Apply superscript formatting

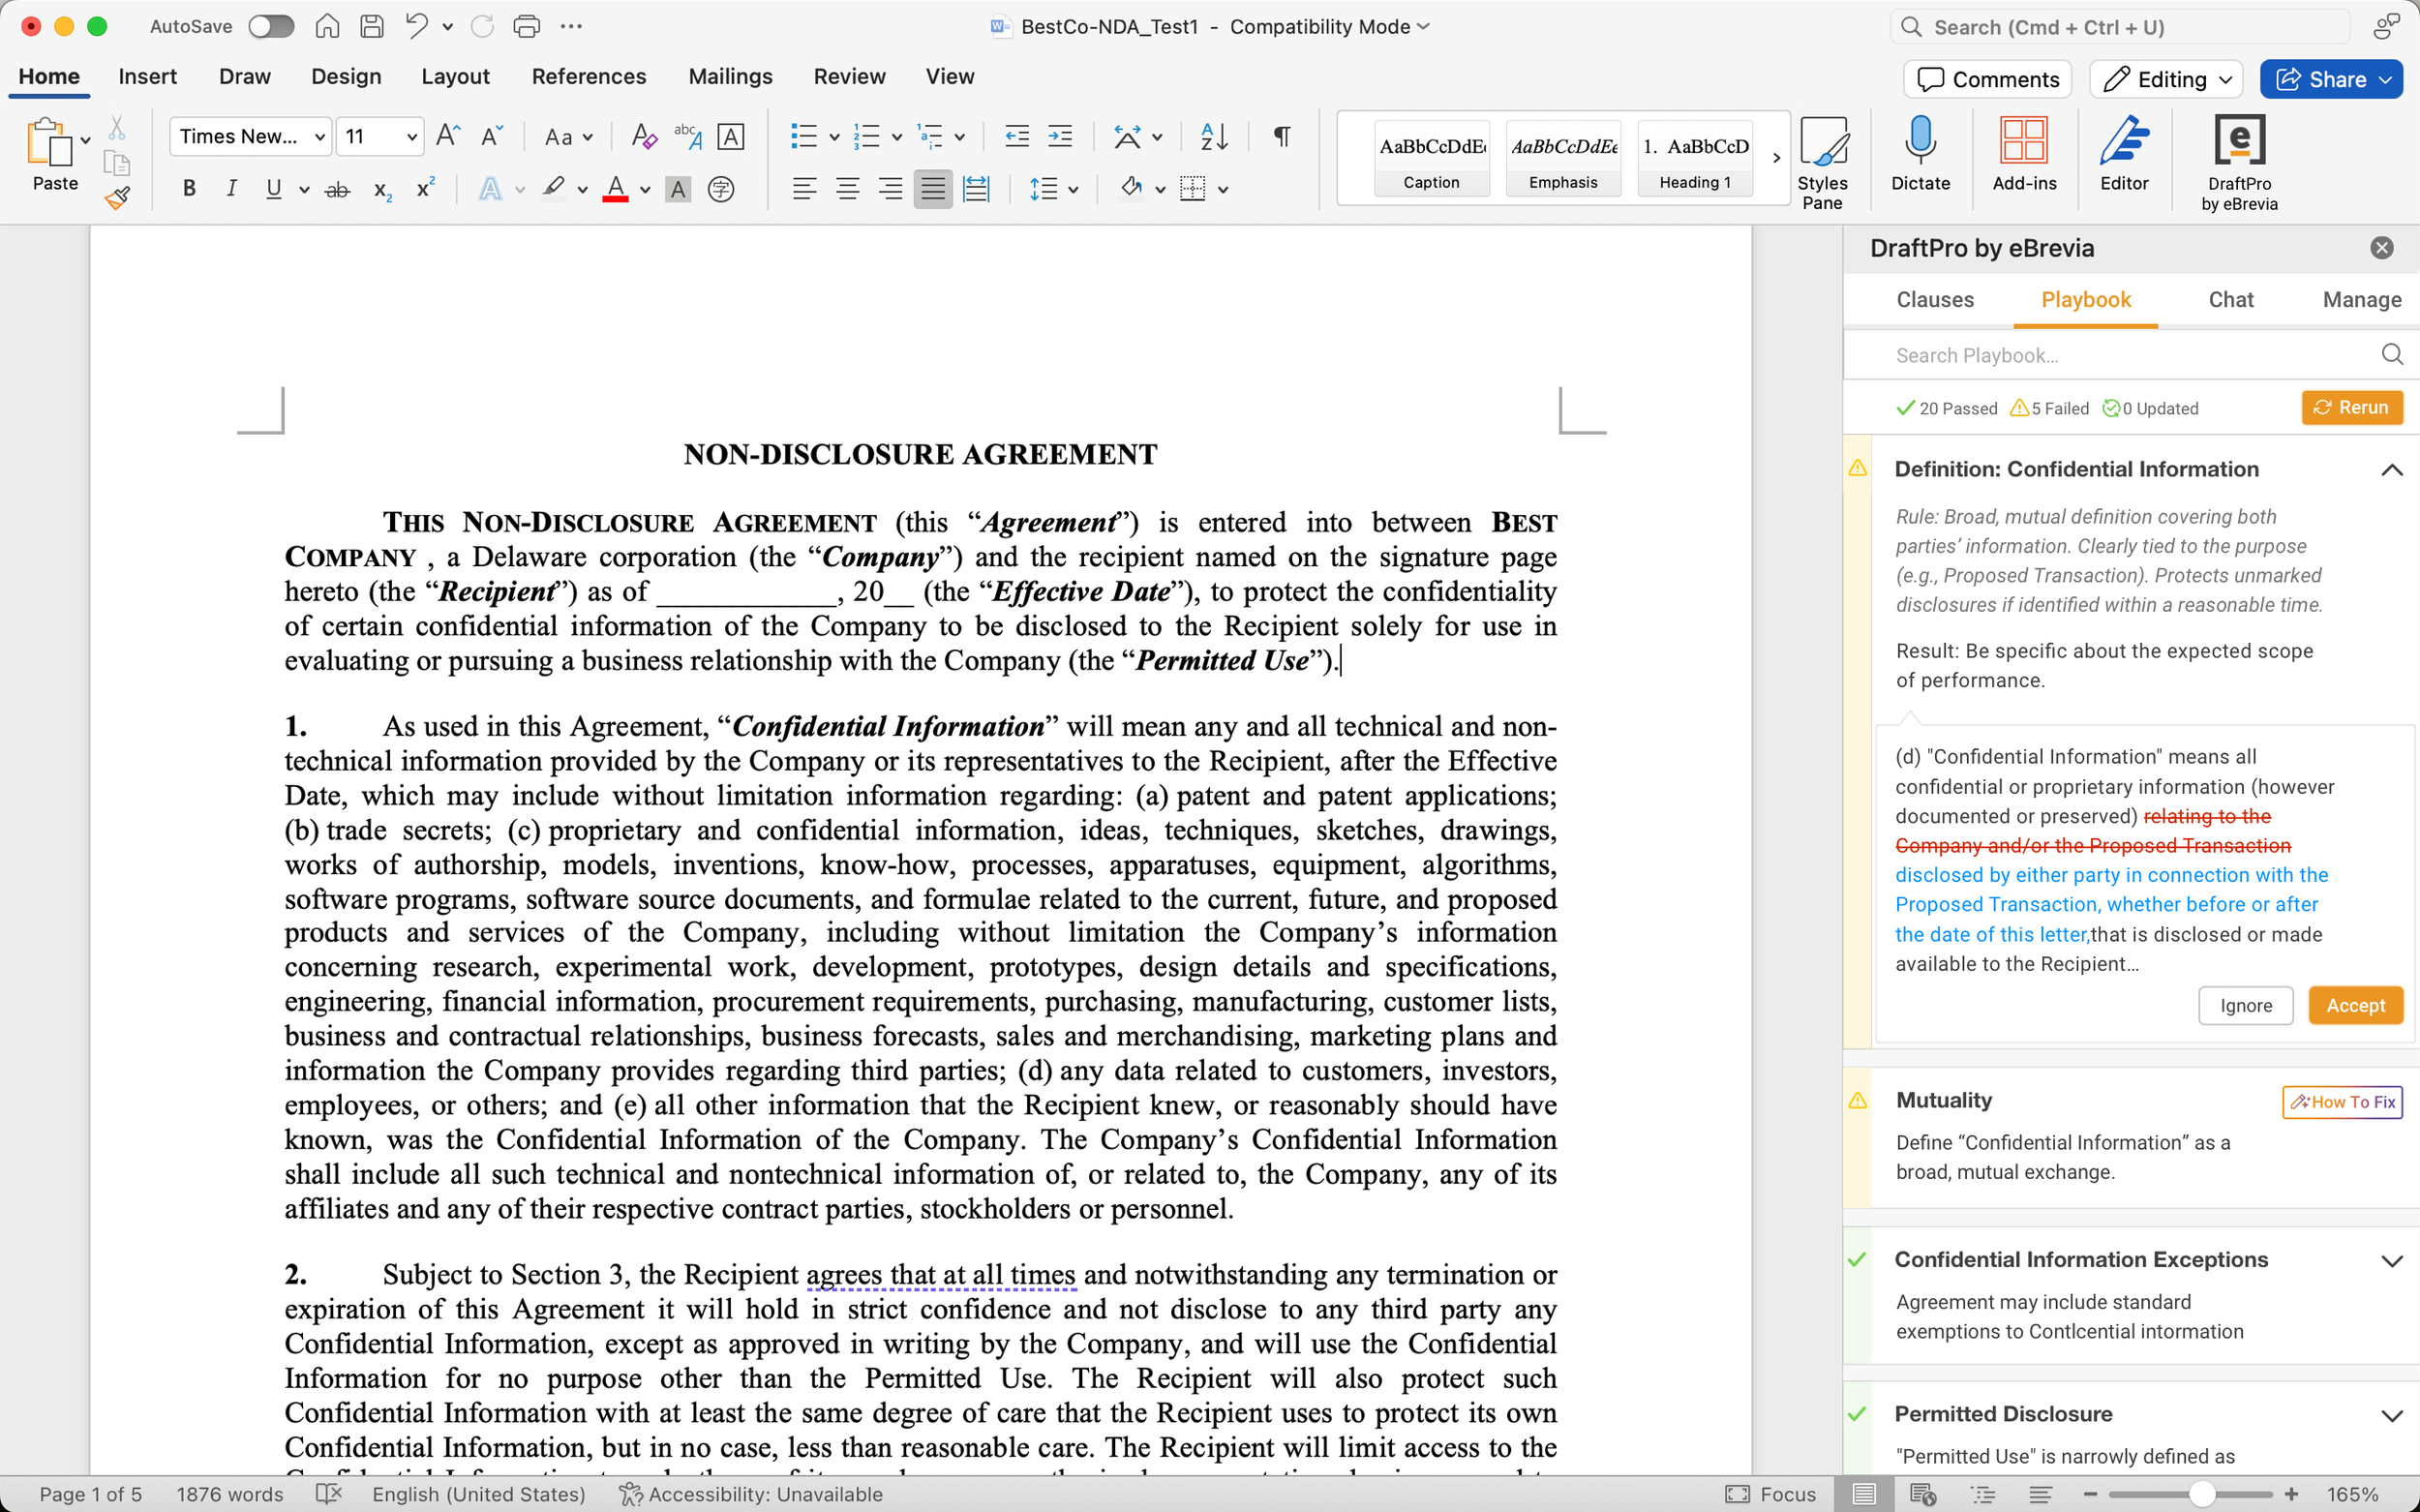point(426,187)
